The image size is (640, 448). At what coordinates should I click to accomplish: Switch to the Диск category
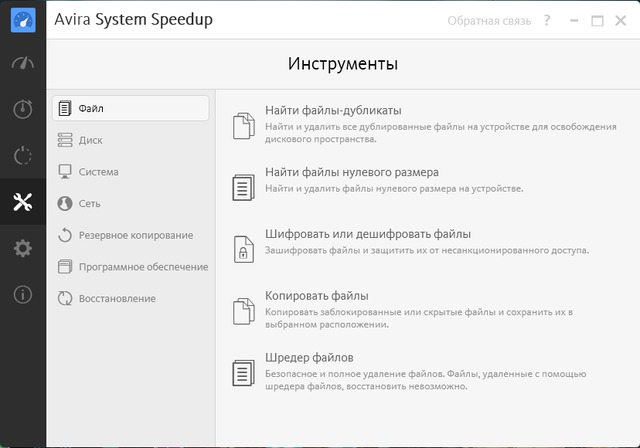coord(90,140)
